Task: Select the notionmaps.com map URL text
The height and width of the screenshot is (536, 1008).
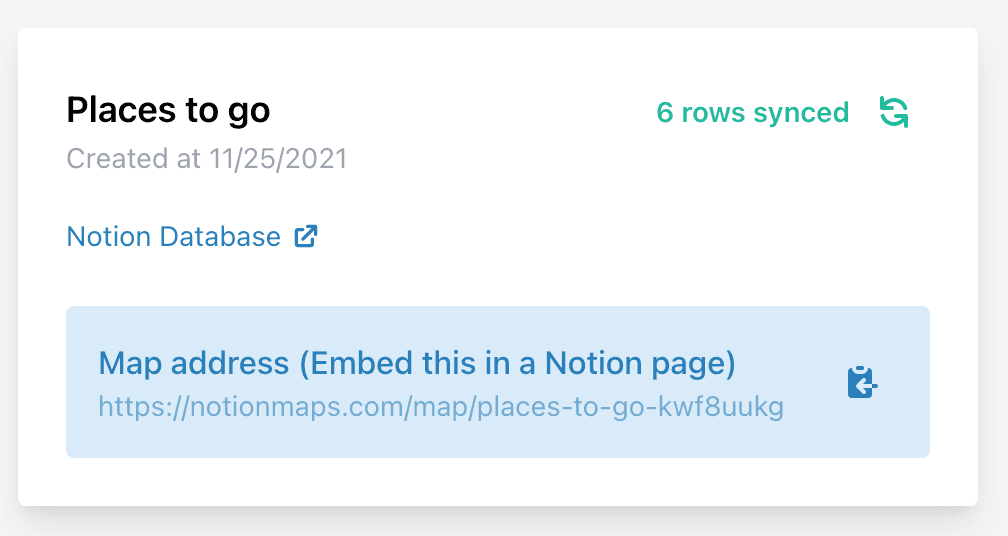Action: pyautogui.click(x=441, y=407)
